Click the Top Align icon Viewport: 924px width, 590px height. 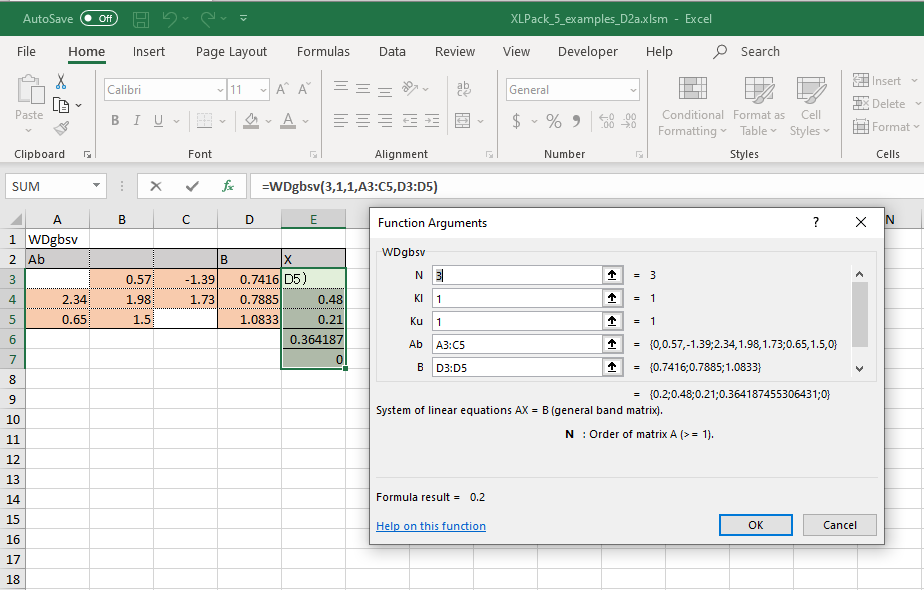coord(341,88)
